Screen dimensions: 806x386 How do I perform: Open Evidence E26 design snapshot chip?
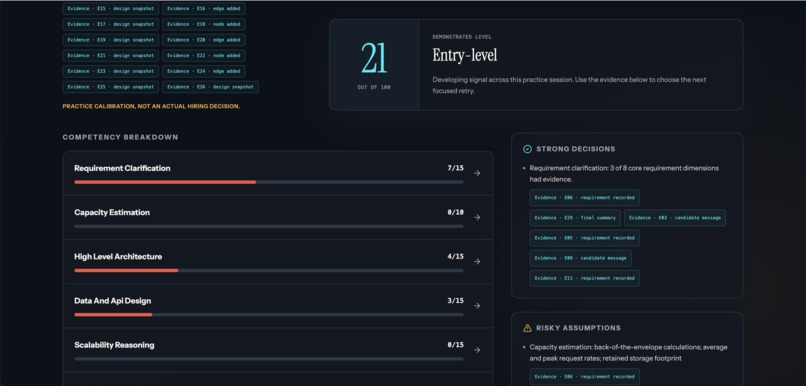pyautogui.click(x=210, y=87)
